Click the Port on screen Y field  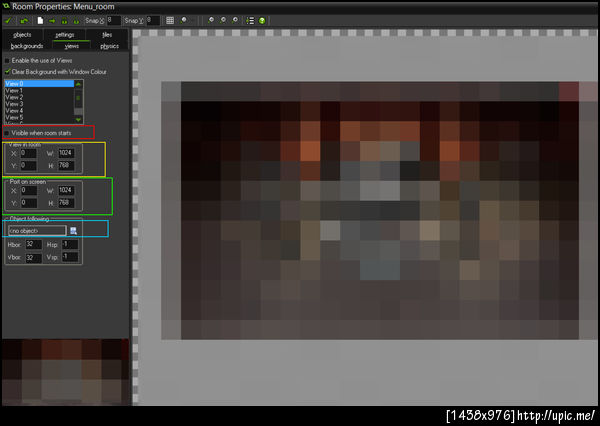pyautogui.click(x=29, y=203)
